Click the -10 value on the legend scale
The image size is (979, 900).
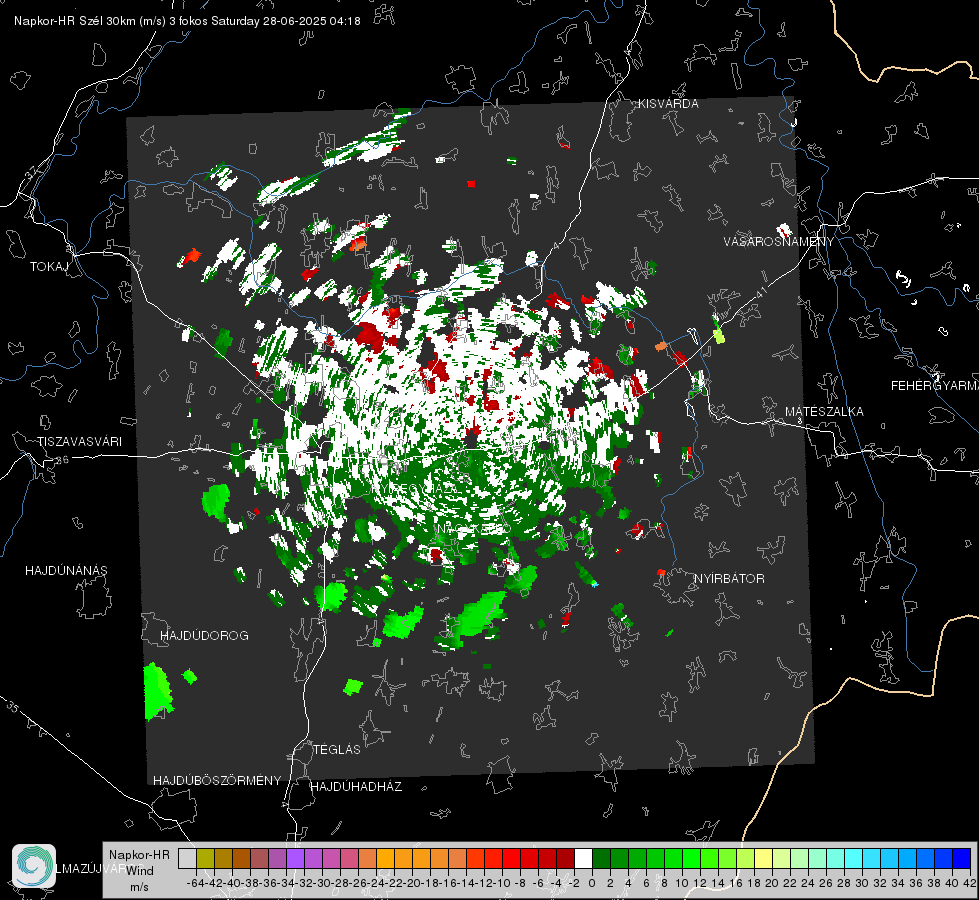tap(502, 883)
